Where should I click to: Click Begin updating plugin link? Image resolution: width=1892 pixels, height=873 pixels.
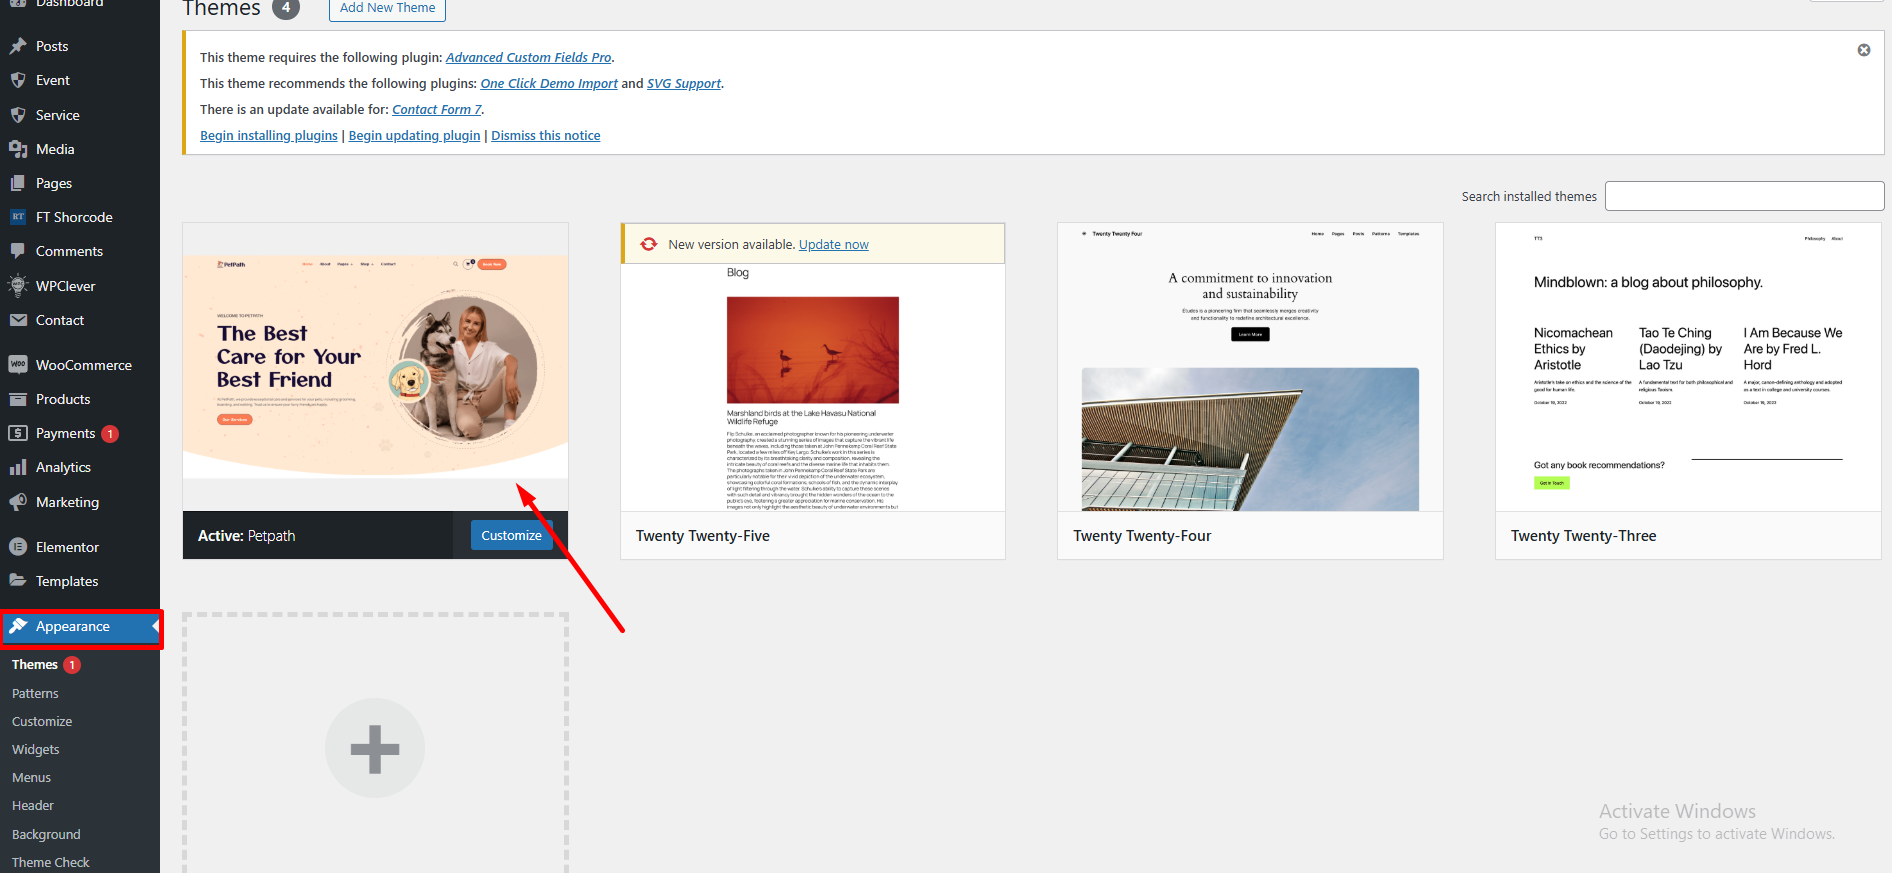pyautogui.click(x=414, y=135)
